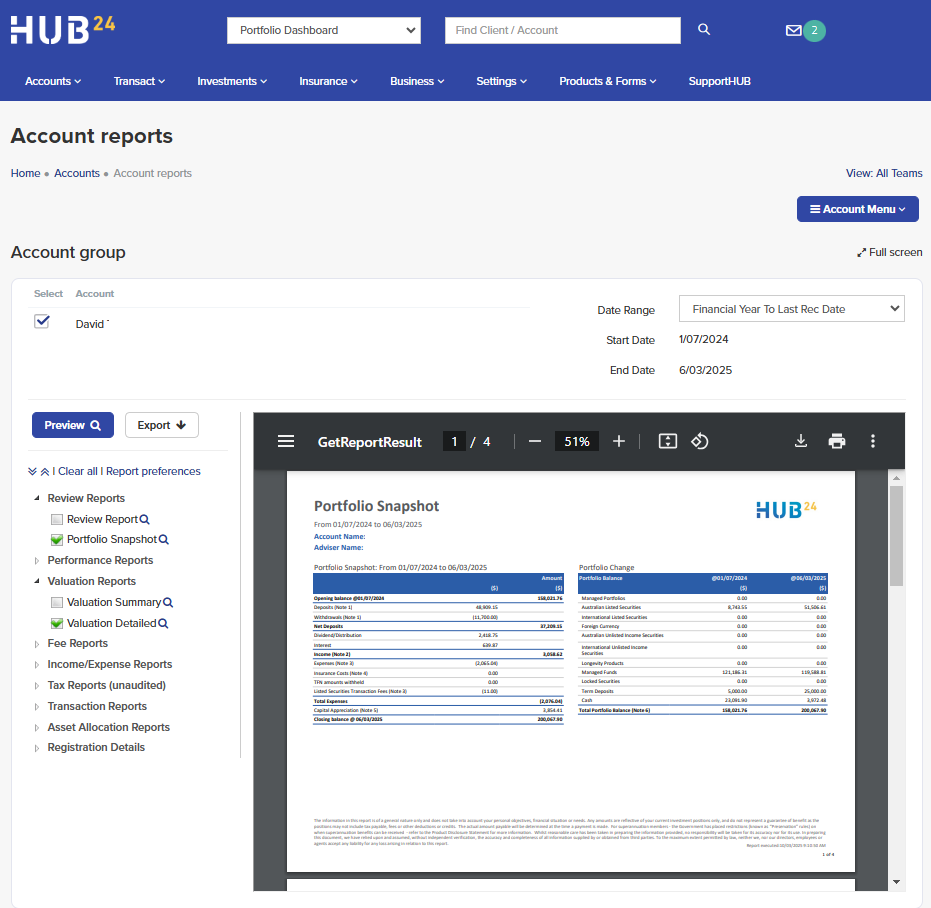This screenshot has width=931, height=908.
Task: Rotate the PDF document counterclockwise
Action: [x=699, y=441]
